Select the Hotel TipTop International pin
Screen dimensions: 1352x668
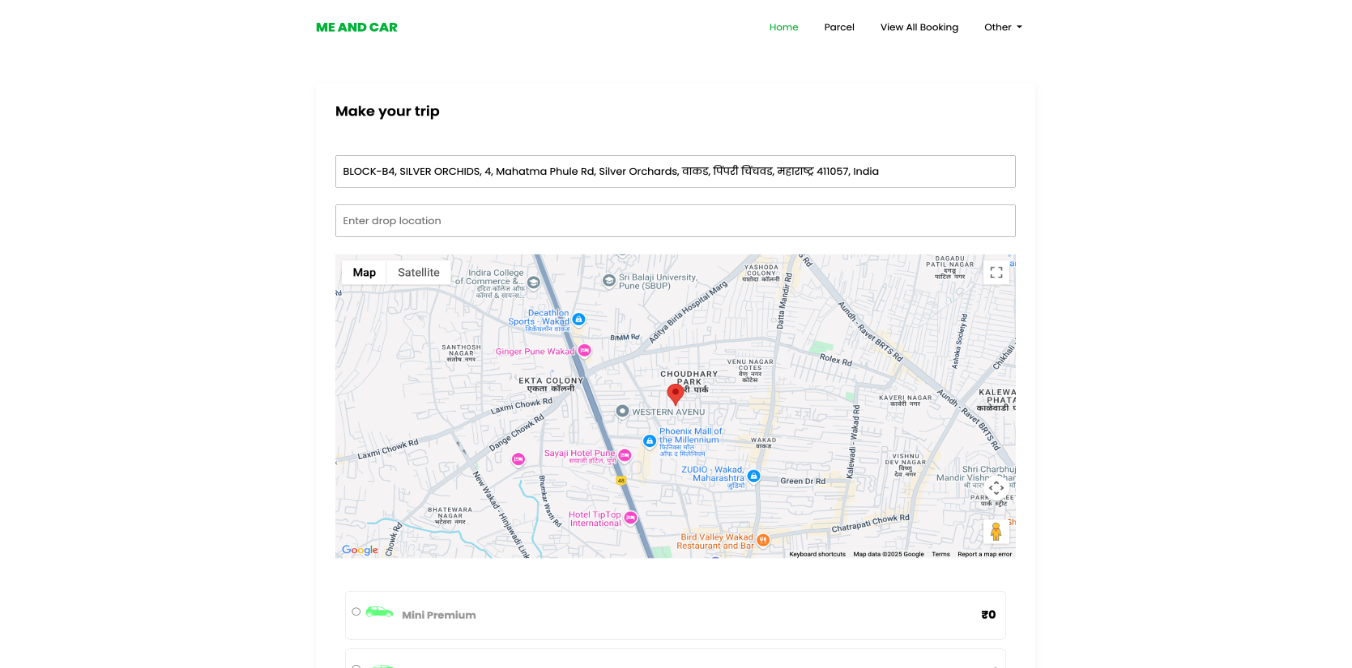coord(630,517)
